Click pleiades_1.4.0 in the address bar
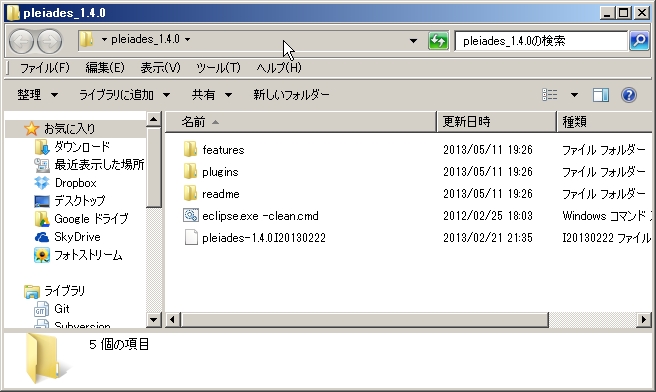Screen dimensions: 656x392 click(145, 39)
